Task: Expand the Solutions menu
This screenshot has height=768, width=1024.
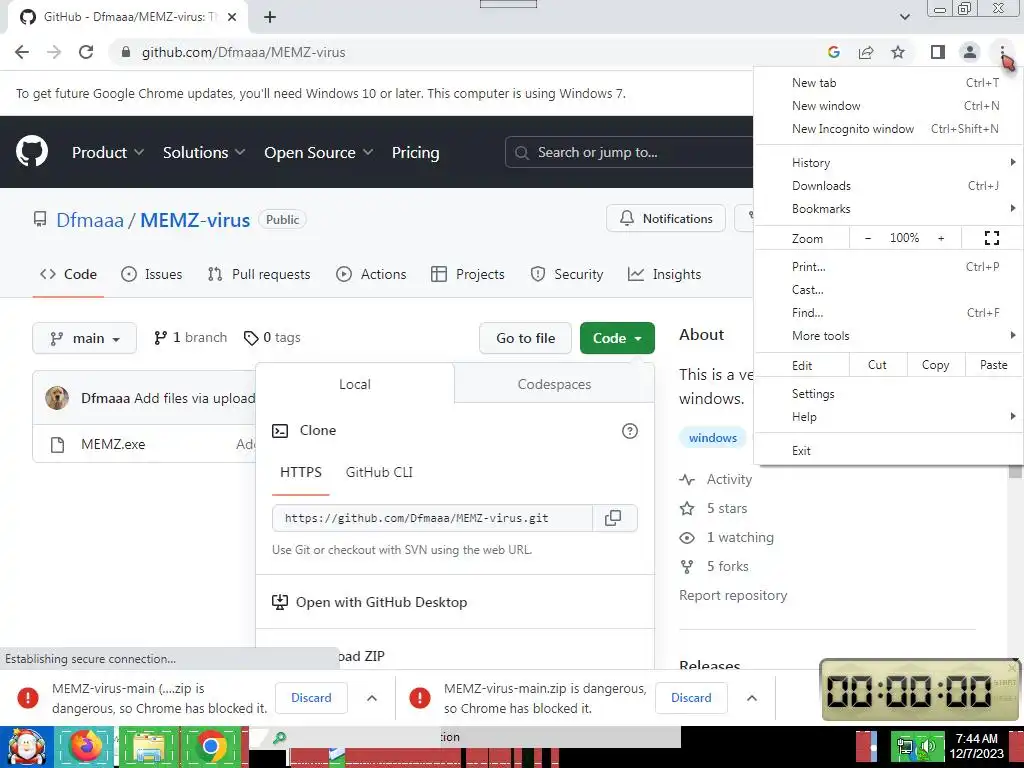Action: pos(204,152)
